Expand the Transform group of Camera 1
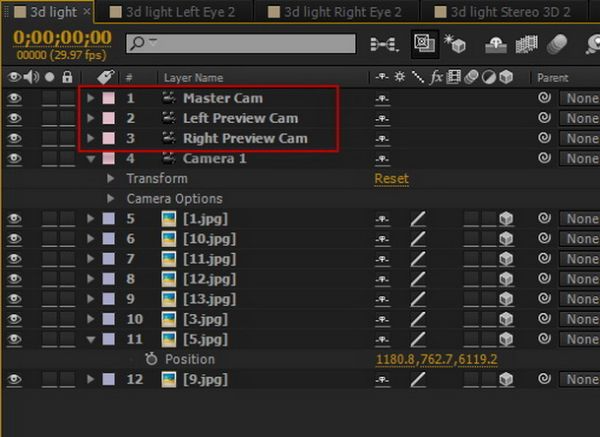600x437 pixels. [110, 178]
